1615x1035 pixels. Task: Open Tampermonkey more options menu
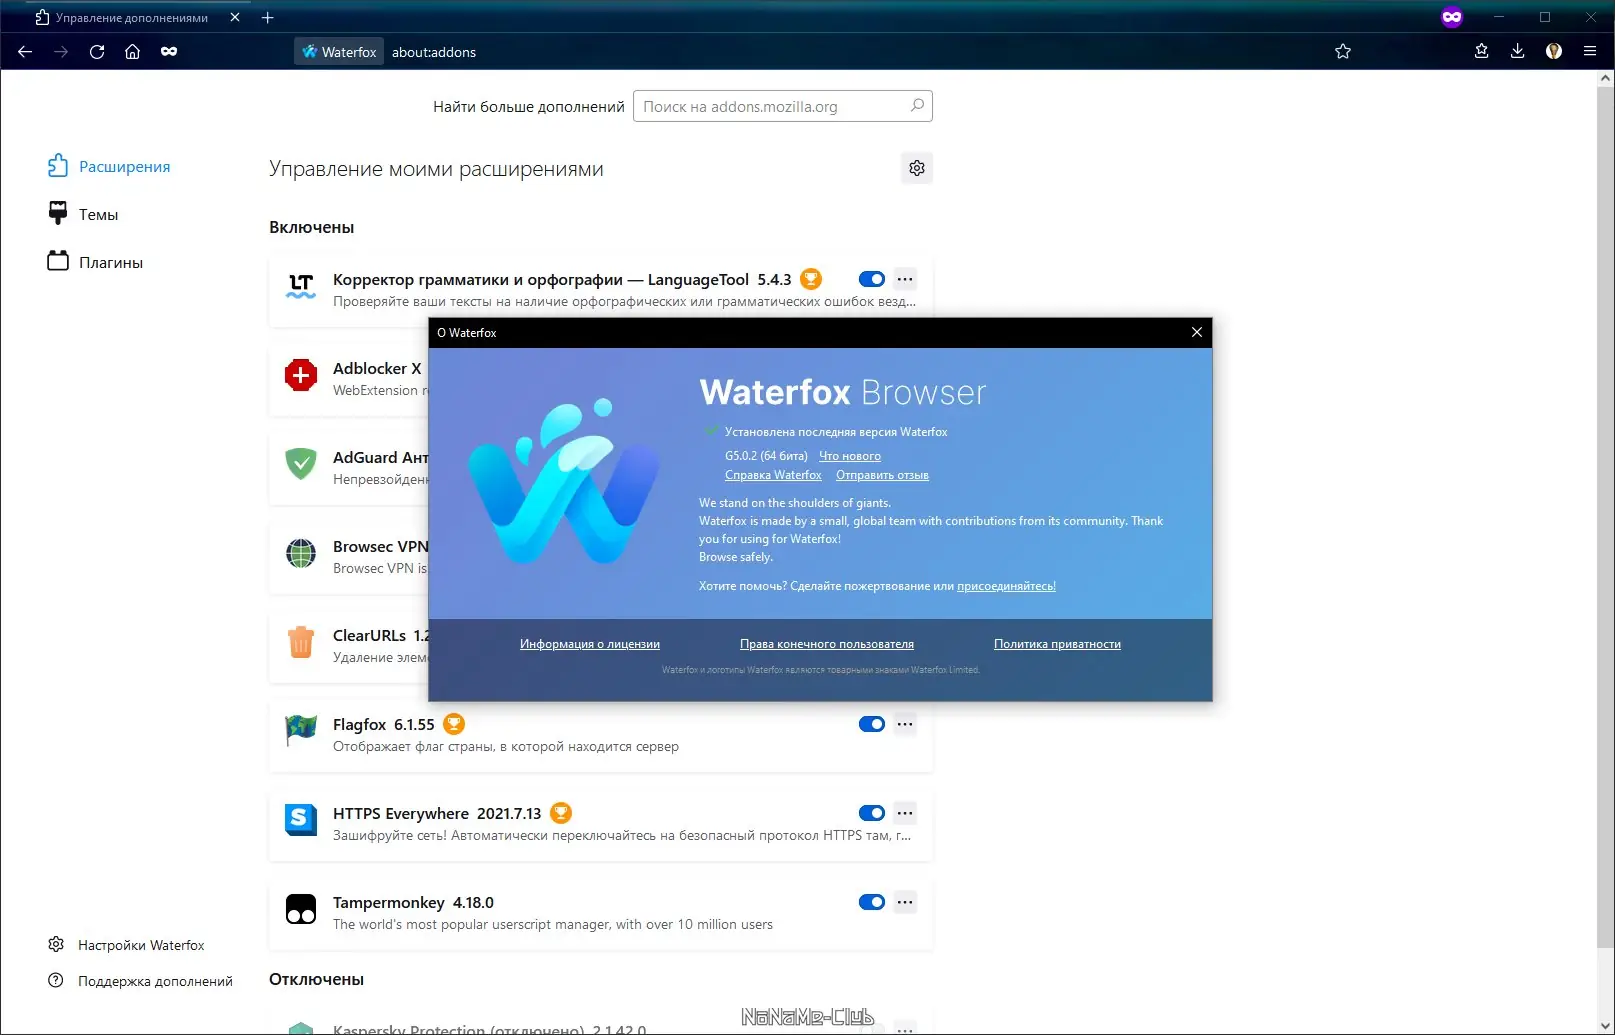tap(905, 902)
